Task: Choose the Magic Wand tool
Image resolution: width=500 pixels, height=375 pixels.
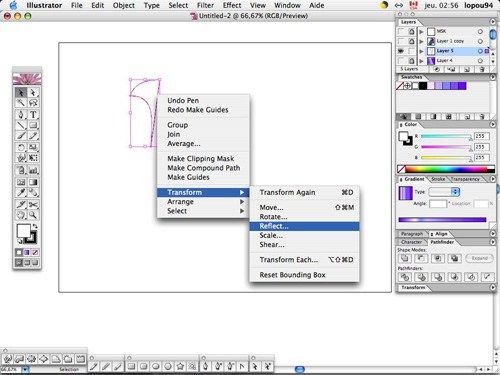Action: click(21, 103)
